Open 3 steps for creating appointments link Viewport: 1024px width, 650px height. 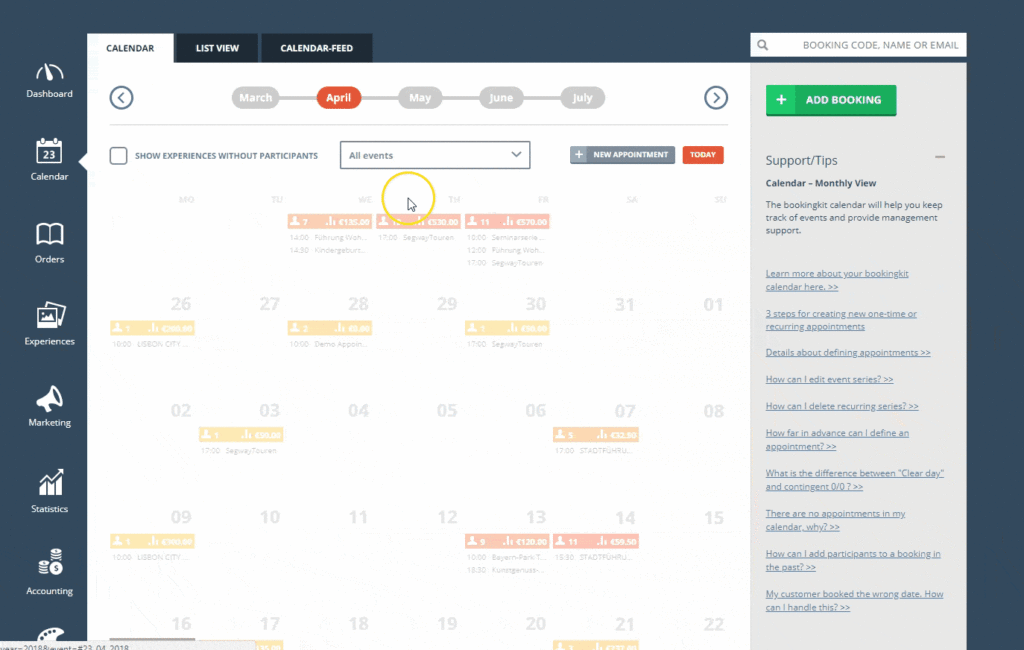coord(841,320)
